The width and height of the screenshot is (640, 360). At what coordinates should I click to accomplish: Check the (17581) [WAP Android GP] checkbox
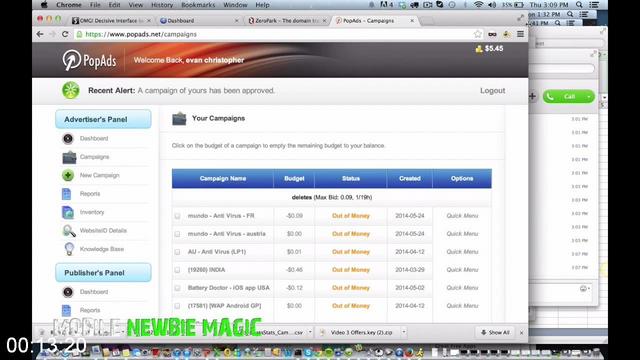point(177,306)
